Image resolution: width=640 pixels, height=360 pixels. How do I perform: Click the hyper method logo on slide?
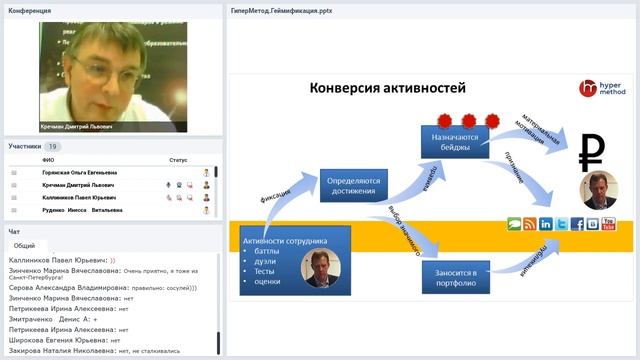[x=602, y=88]
